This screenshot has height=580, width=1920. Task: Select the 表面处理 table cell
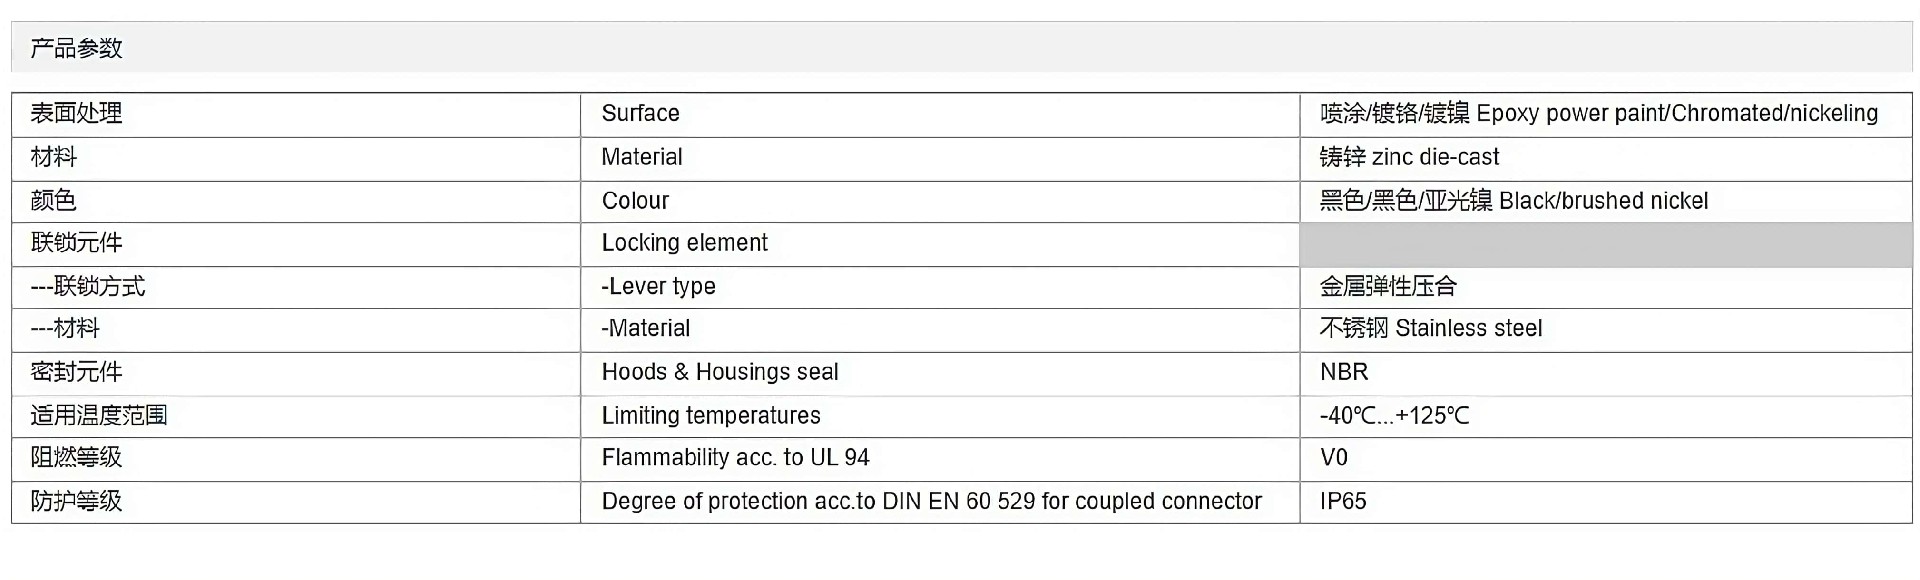tap(296, 114)
